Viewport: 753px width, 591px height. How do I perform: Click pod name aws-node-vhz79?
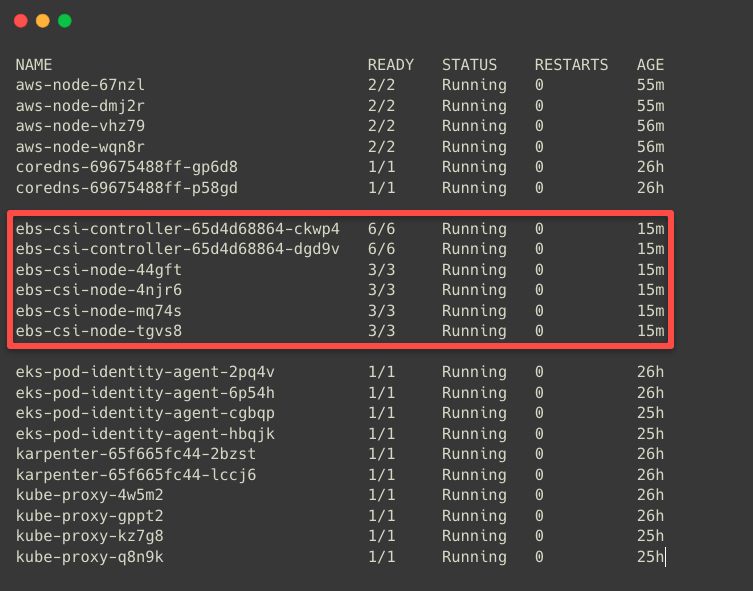click(x=80, y=126)
